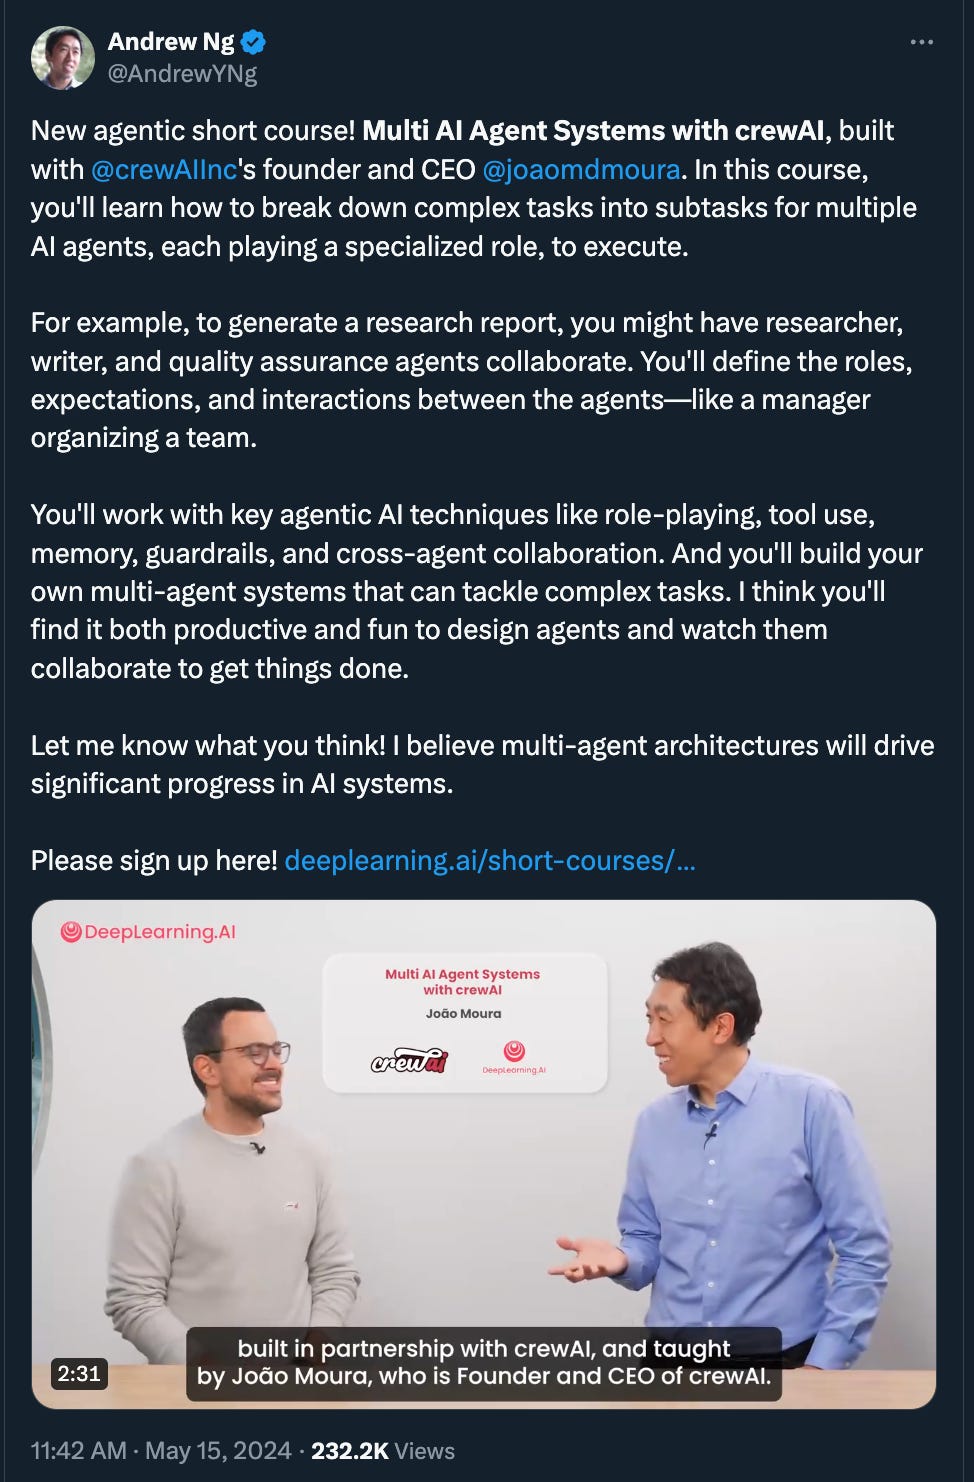Click the 2:31 video duration badge
The width and height of the screenshot is (974, 1482).
[x=79, y=1373]
